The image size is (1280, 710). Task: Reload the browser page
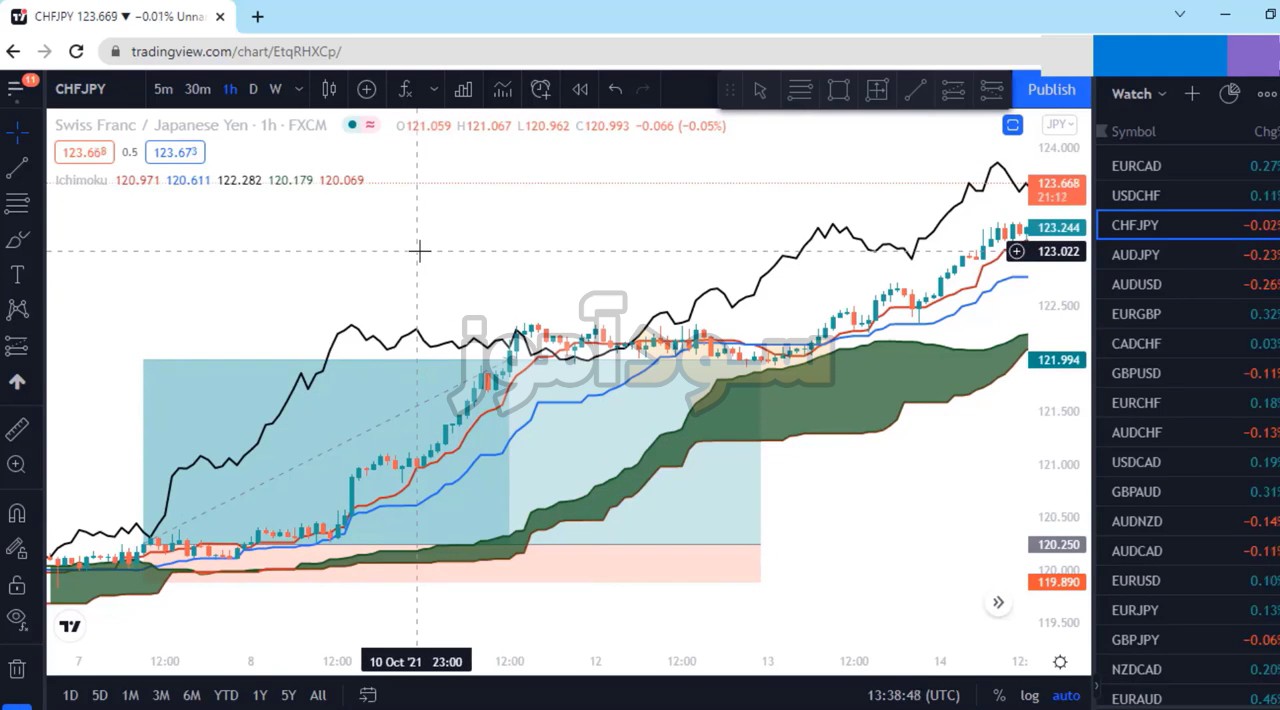[76, 51]
